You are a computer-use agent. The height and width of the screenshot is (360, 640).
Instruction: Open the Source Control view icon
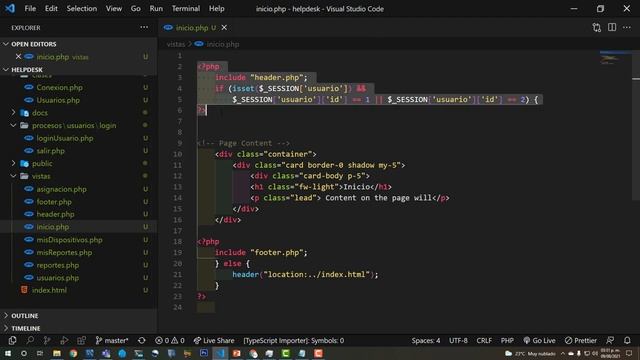click(x=47, y=340)
